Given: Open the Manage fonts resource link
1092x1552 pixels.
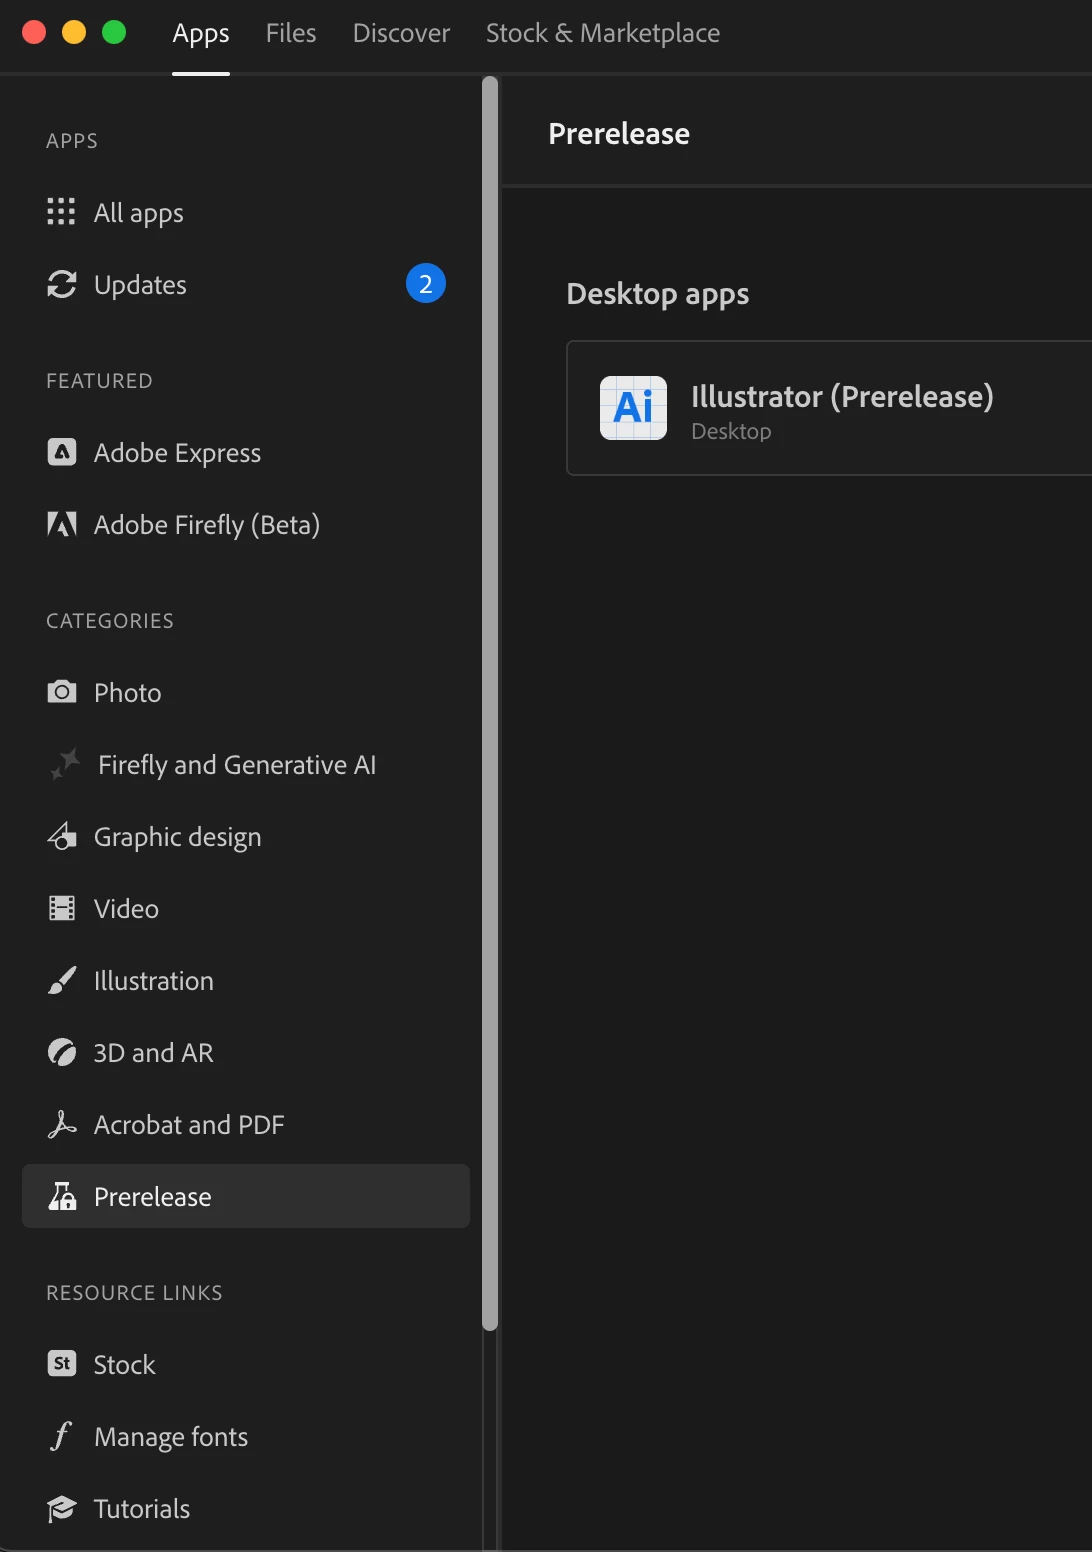Looking at the screenshot, I should click(246, 1437).
